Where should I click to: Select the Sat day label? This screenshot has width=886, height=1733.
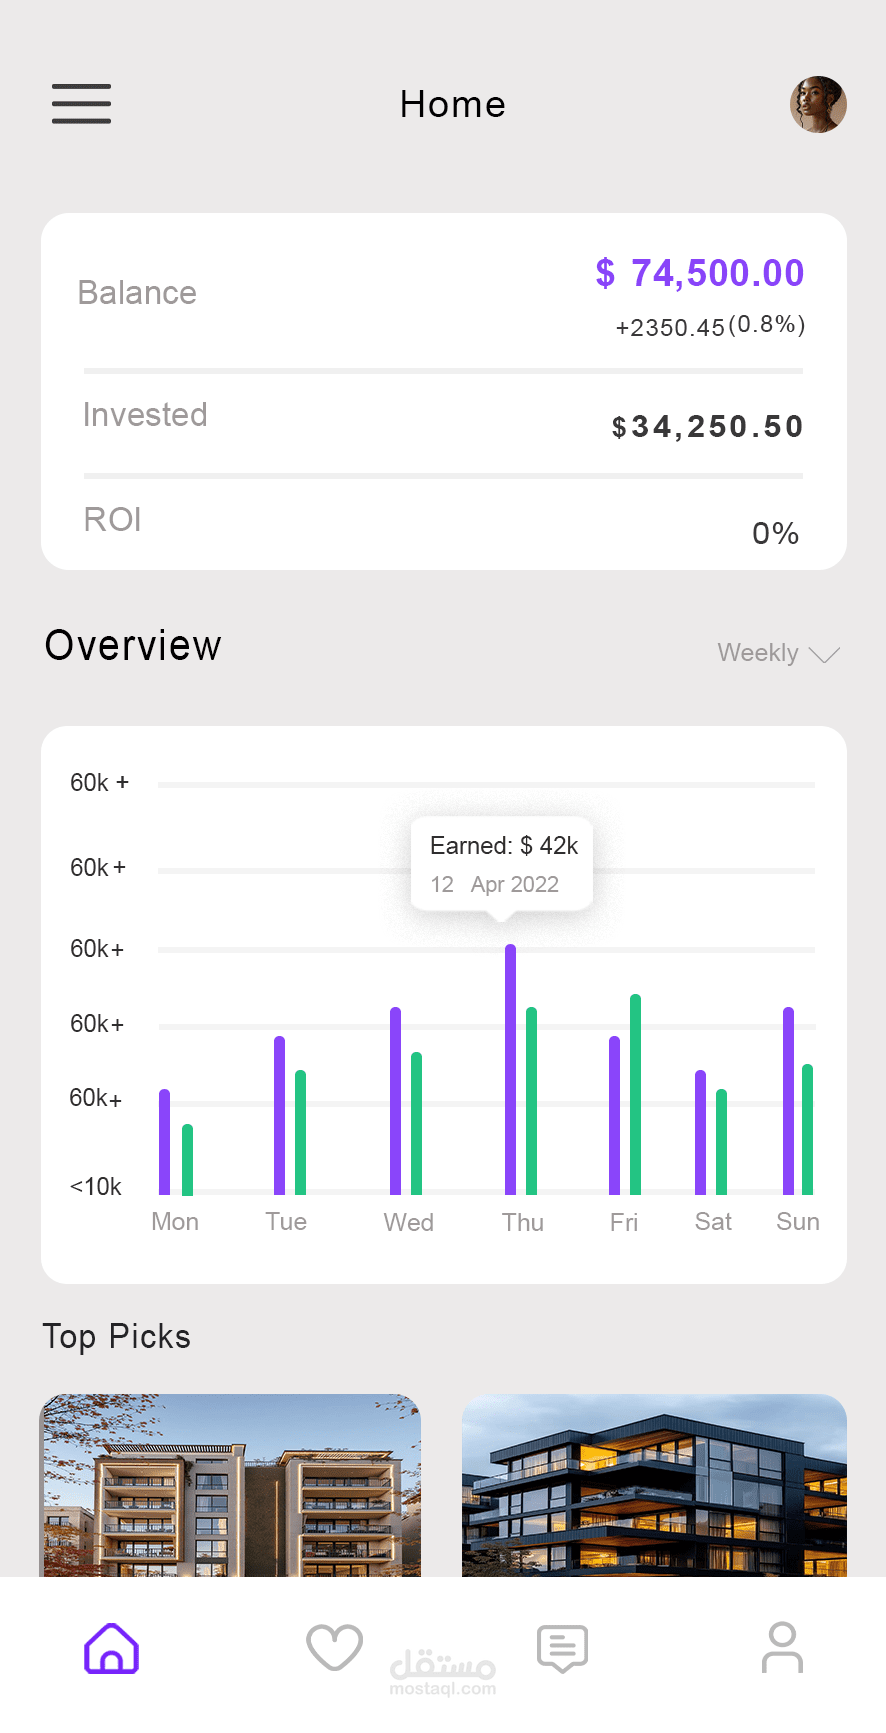[713, 1222]
